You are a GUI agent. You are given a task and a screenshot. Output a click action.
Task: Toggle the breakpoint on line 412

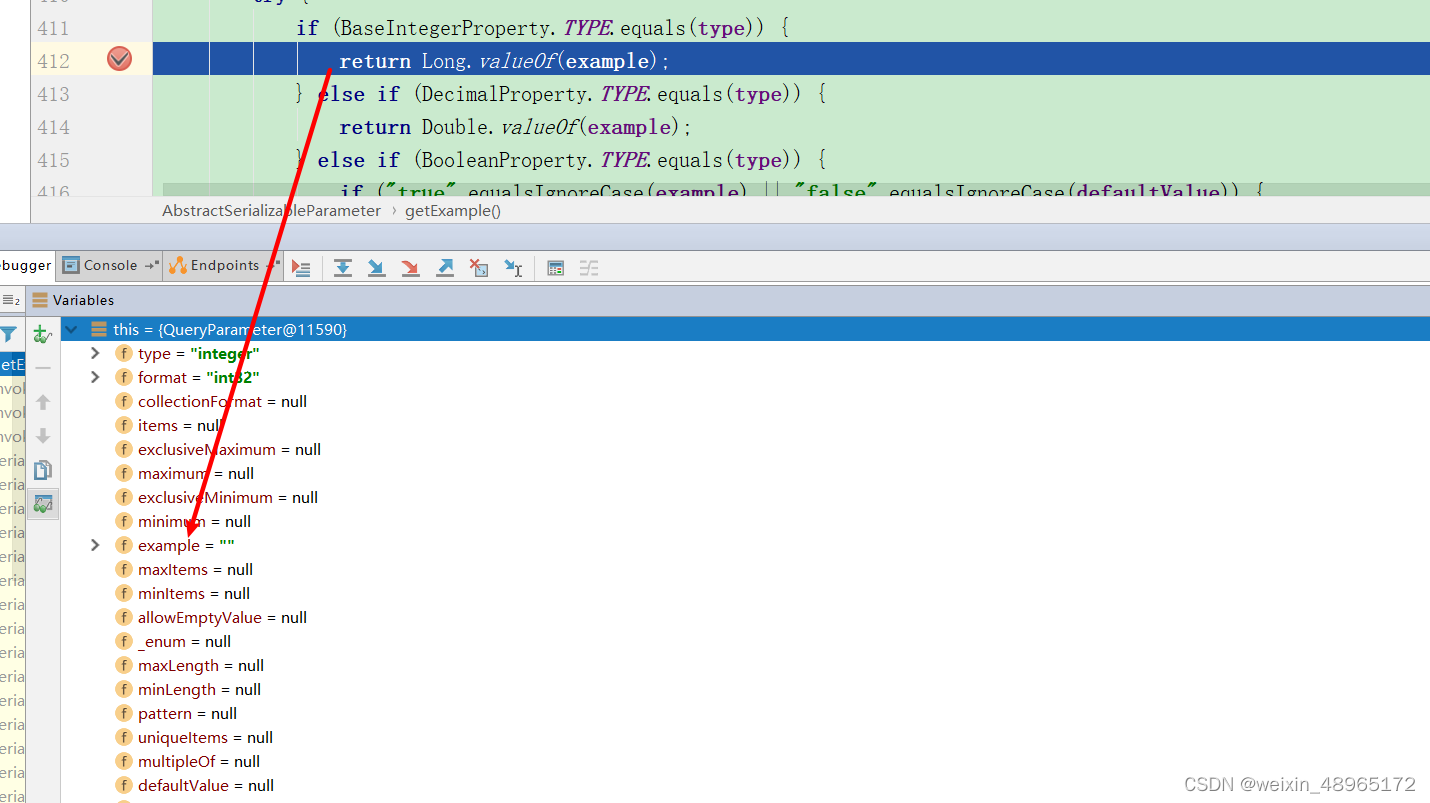click(119, 59)
